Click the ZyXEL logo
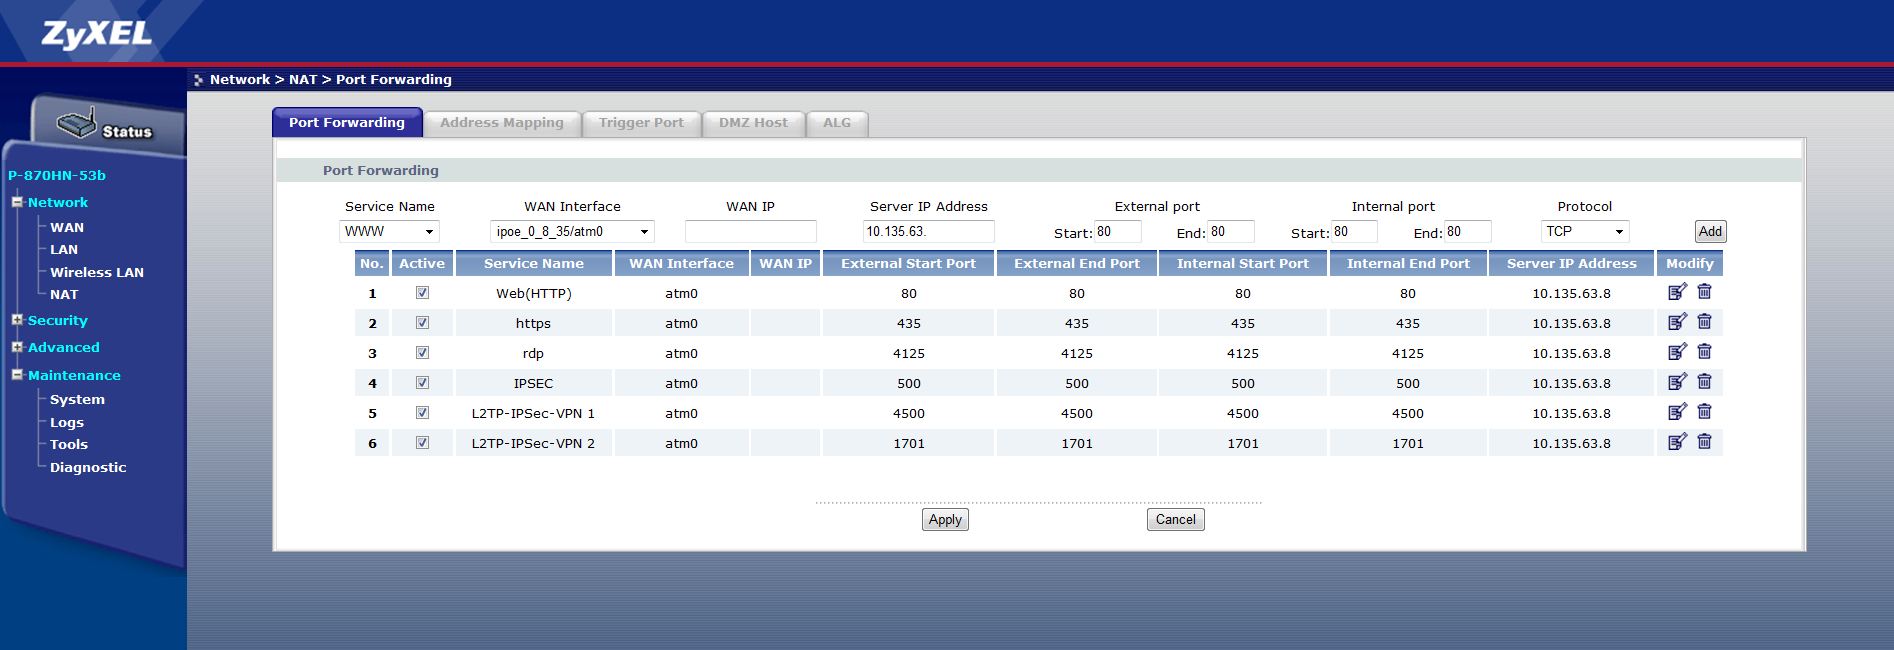Image resolution: width=1894 pixels, height=650 pixels. (97, 35)
